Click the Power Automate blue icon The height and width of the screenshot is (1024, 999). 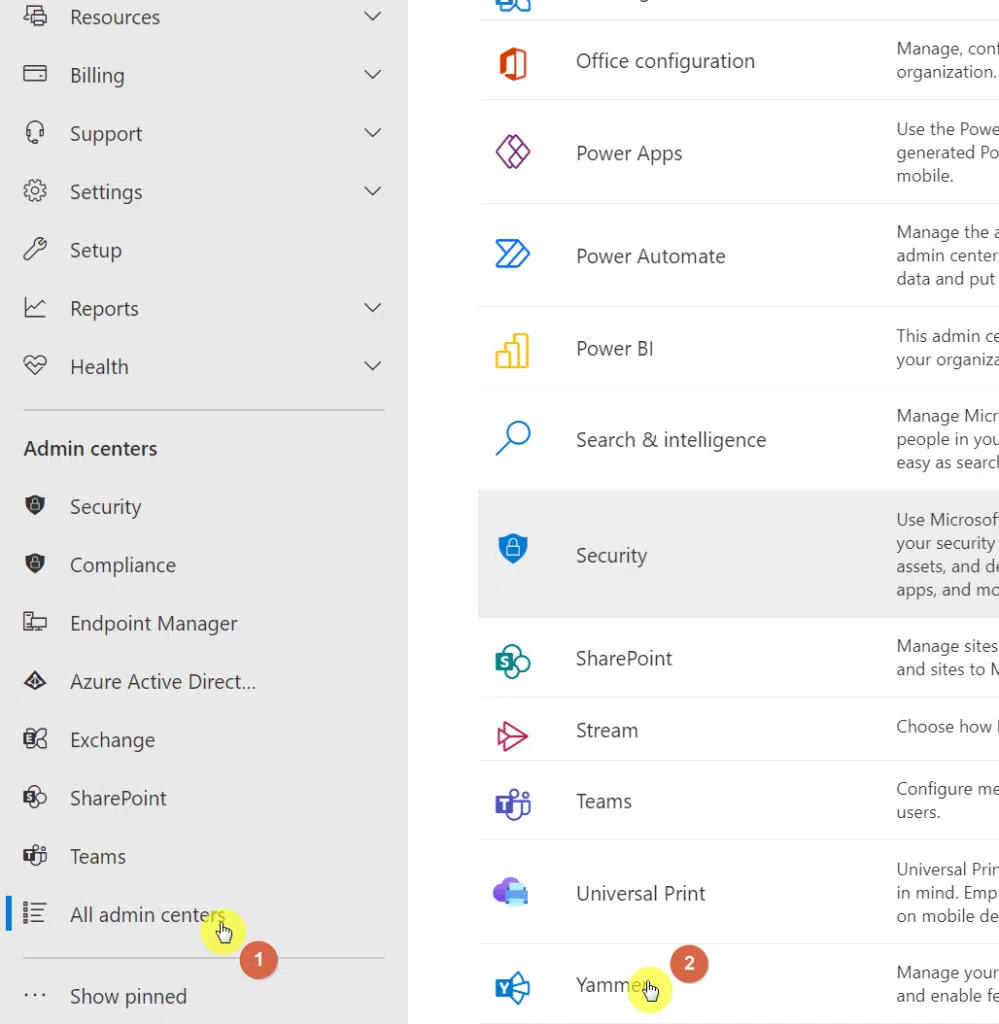513,254
